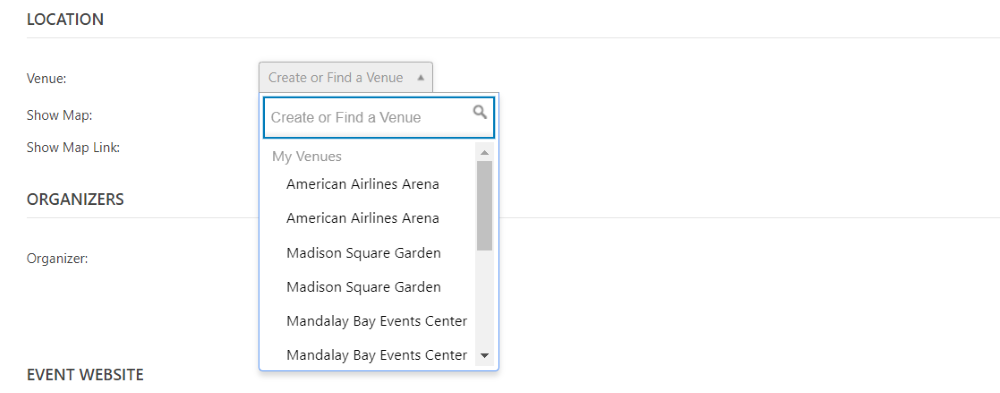Viewport: 1000px width, 393px height.
Task: Collapse the Create or Find a Venue selector
Action: pyautogui.click(x=346, y=77)
